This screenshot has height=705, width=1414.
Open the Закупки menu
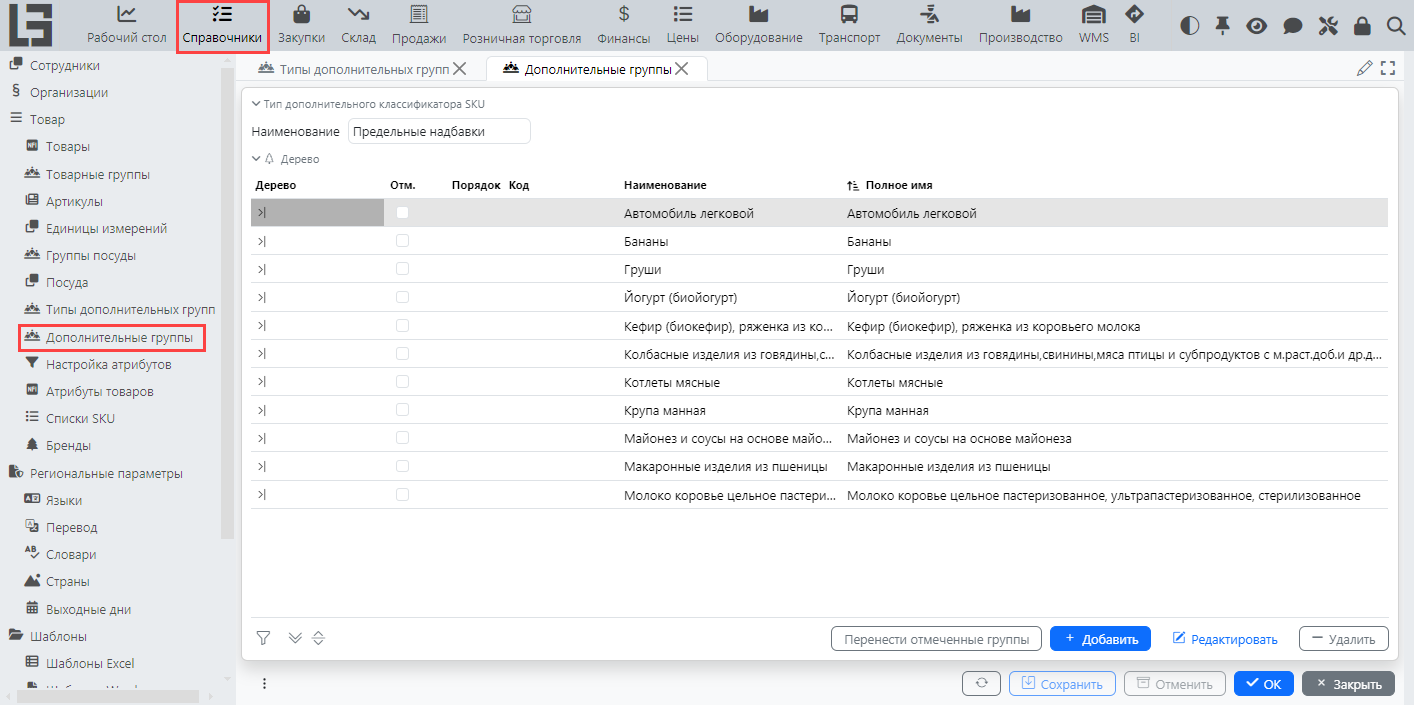coord(301,26)
